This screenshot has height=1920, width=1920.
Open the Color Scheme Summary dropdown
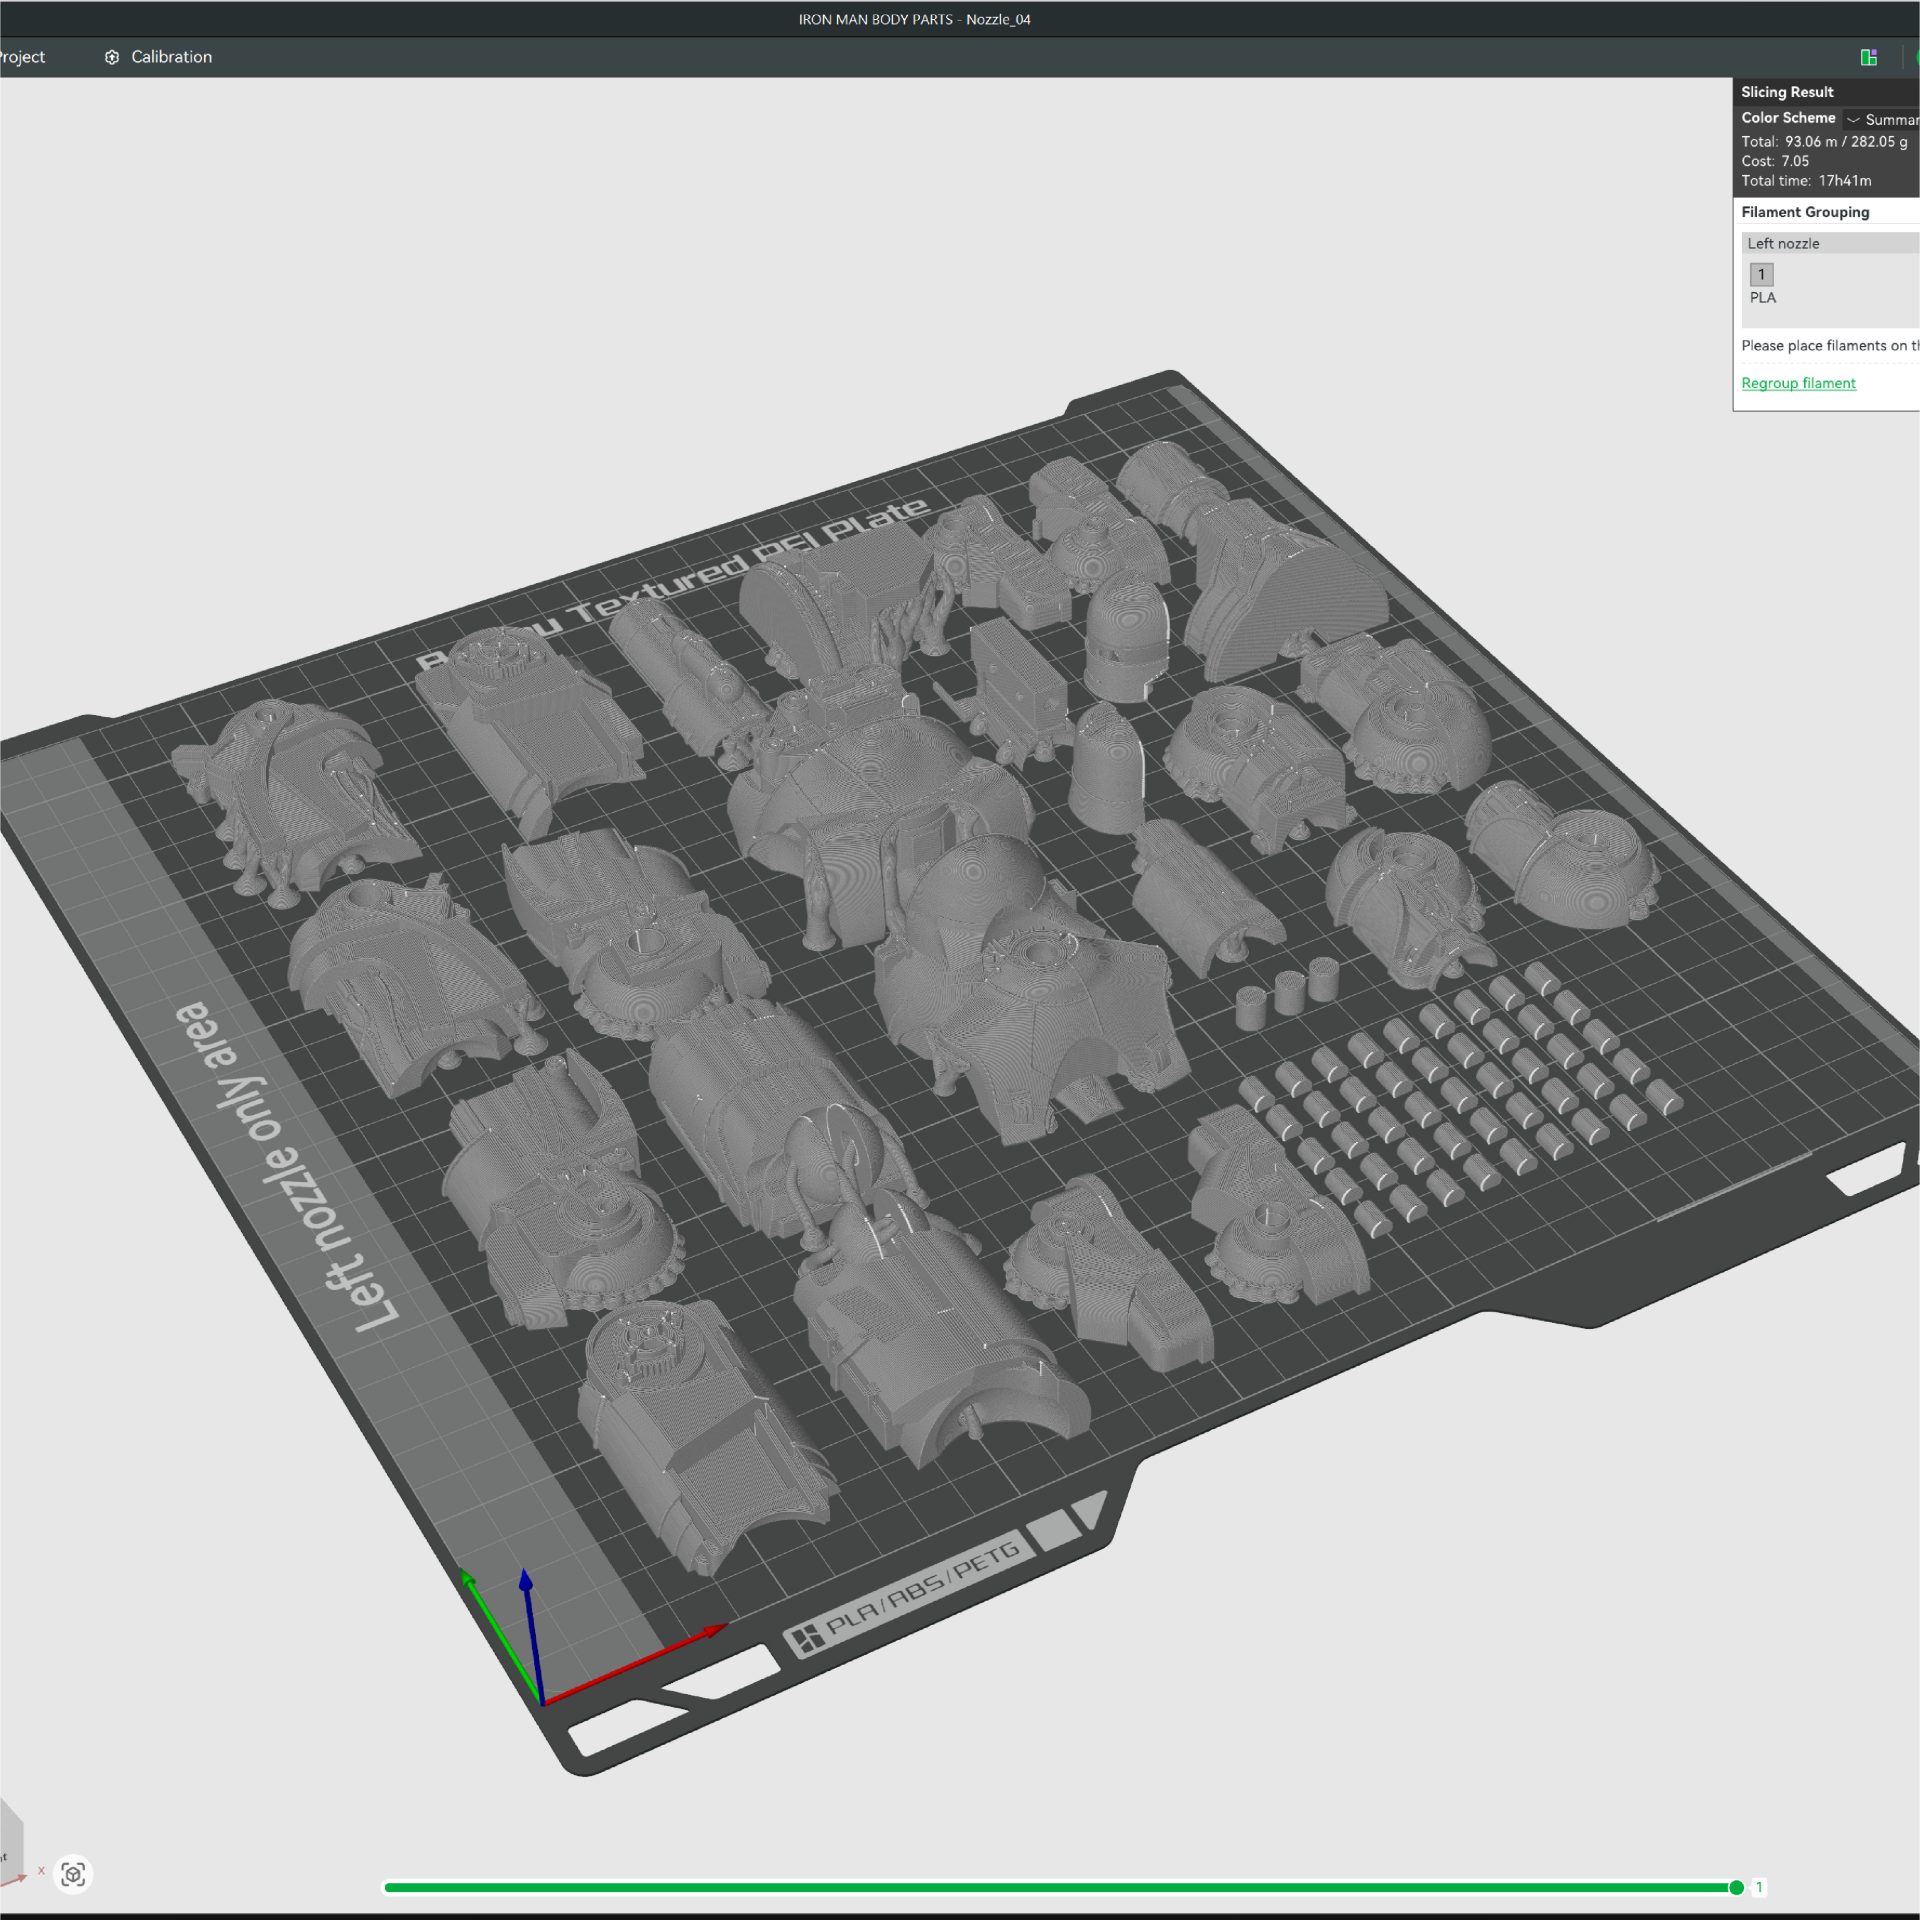pos(1881,119)
